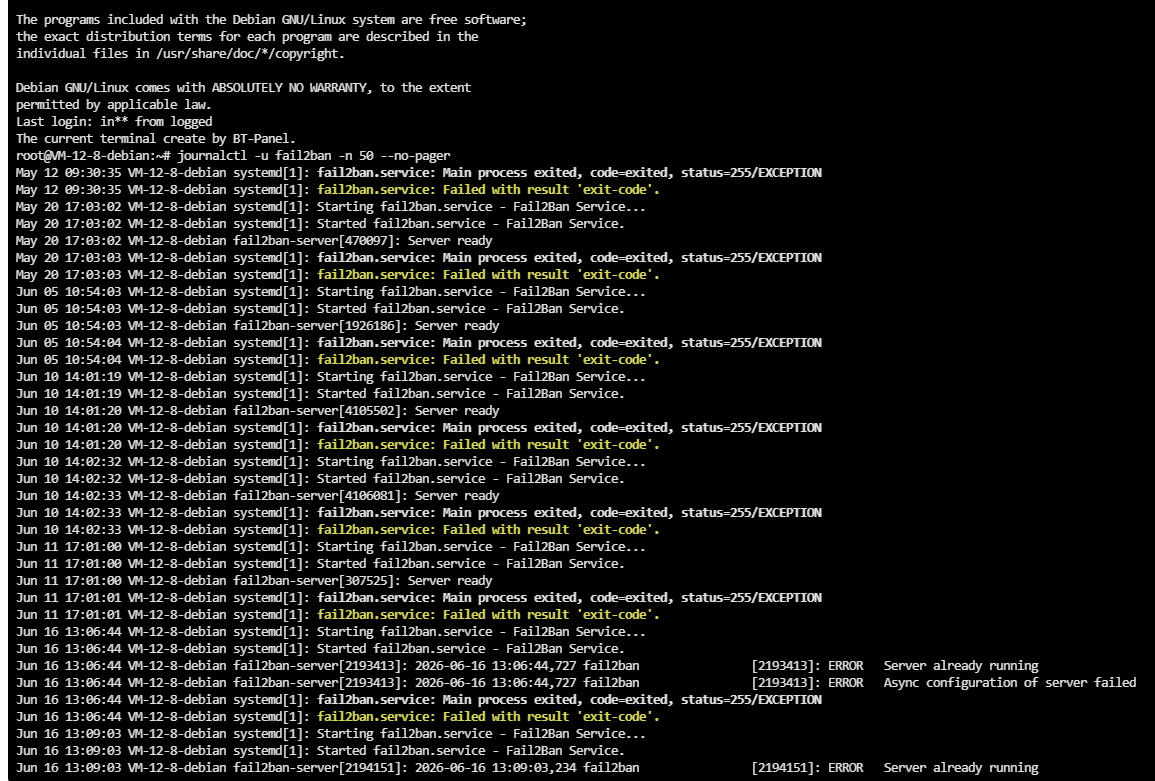The image size is (1155, 781).
Task: Click the Jun 10 14:02:33 'Main process exited' line
Action: coord(418,512)
